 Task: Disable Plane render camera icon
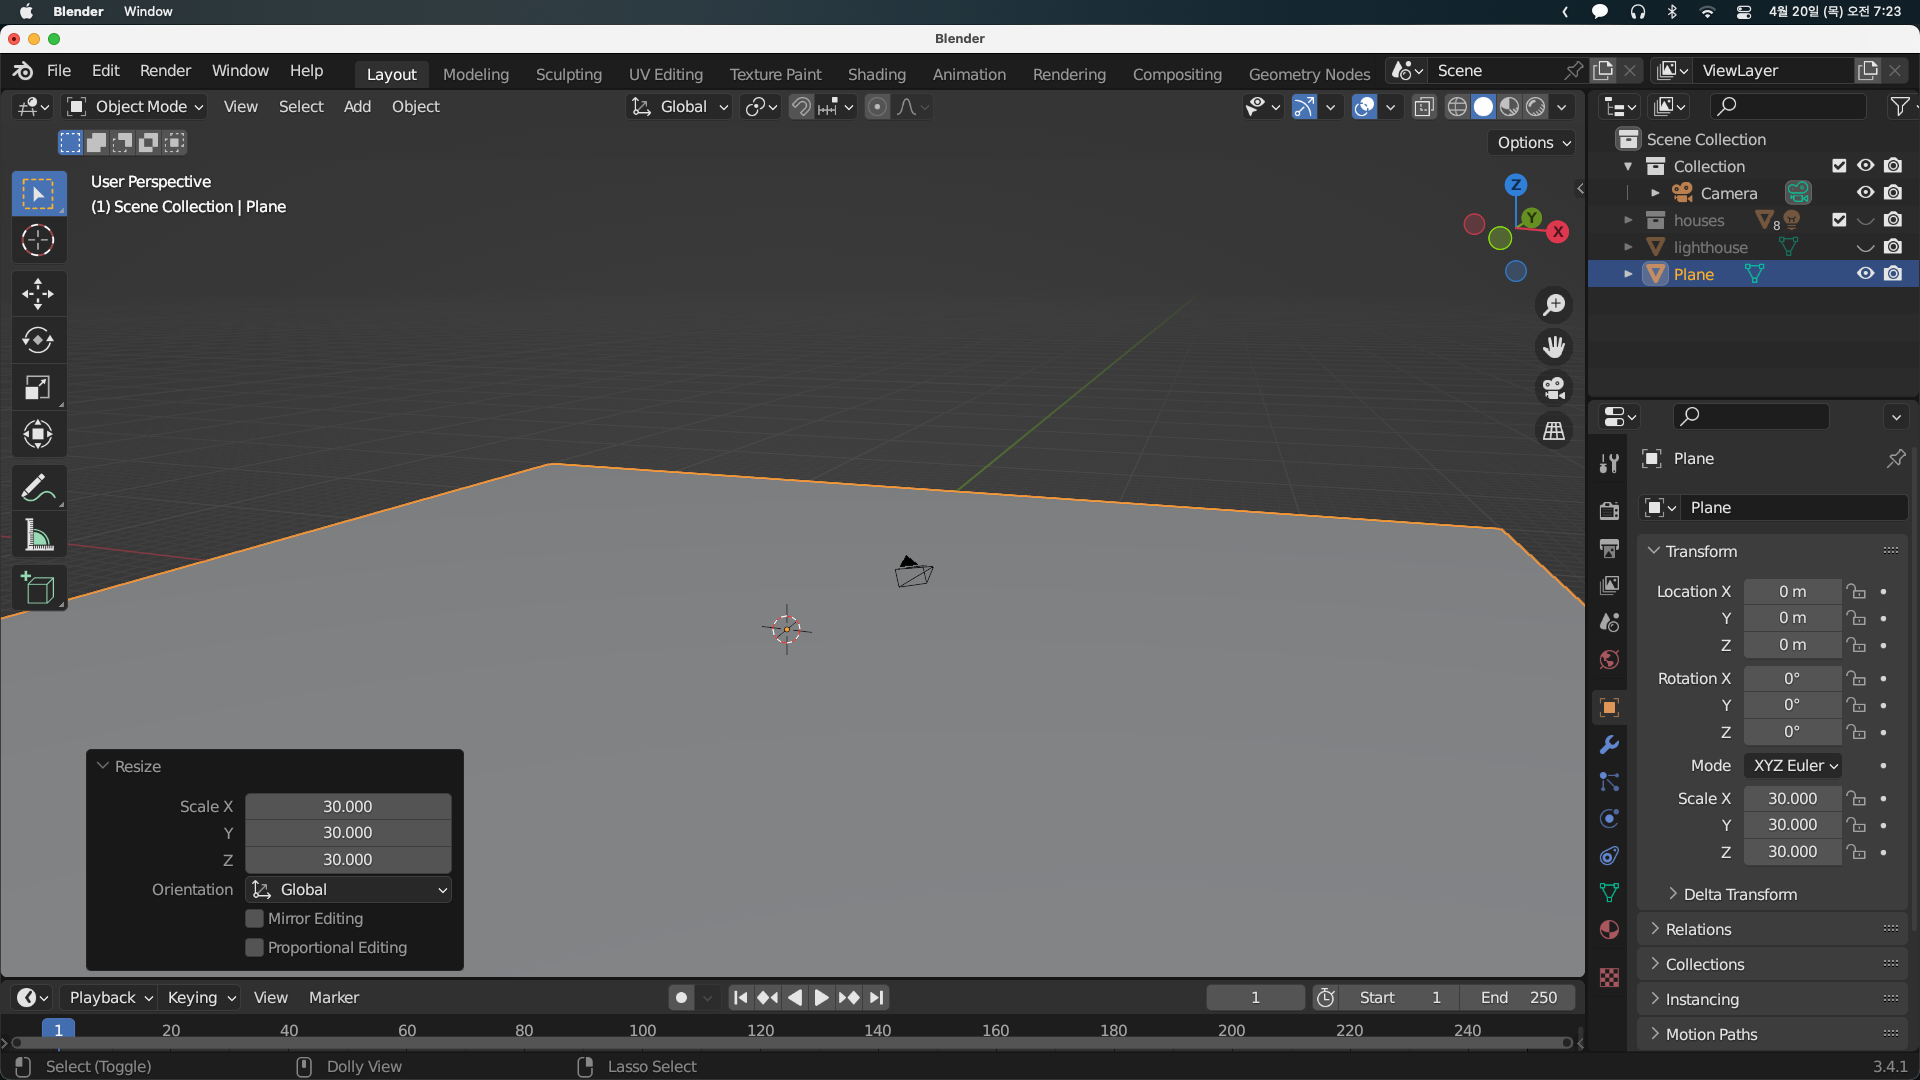click(1893, 274)
